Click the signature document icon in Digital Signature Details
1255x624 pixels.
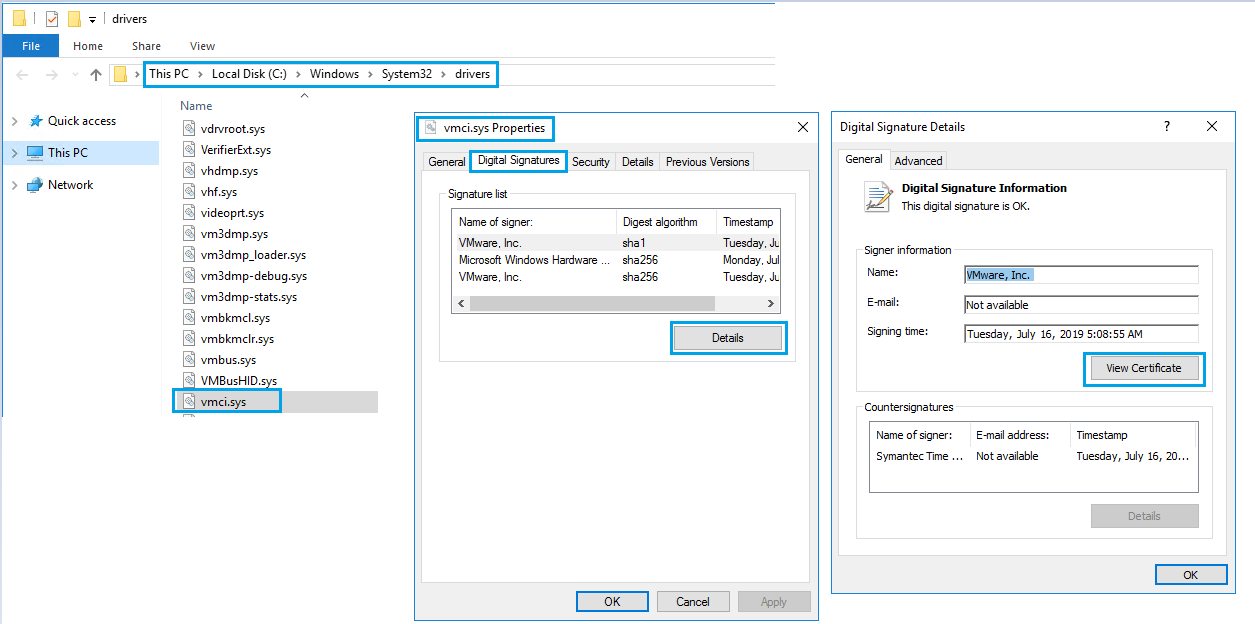pos(877,197)
